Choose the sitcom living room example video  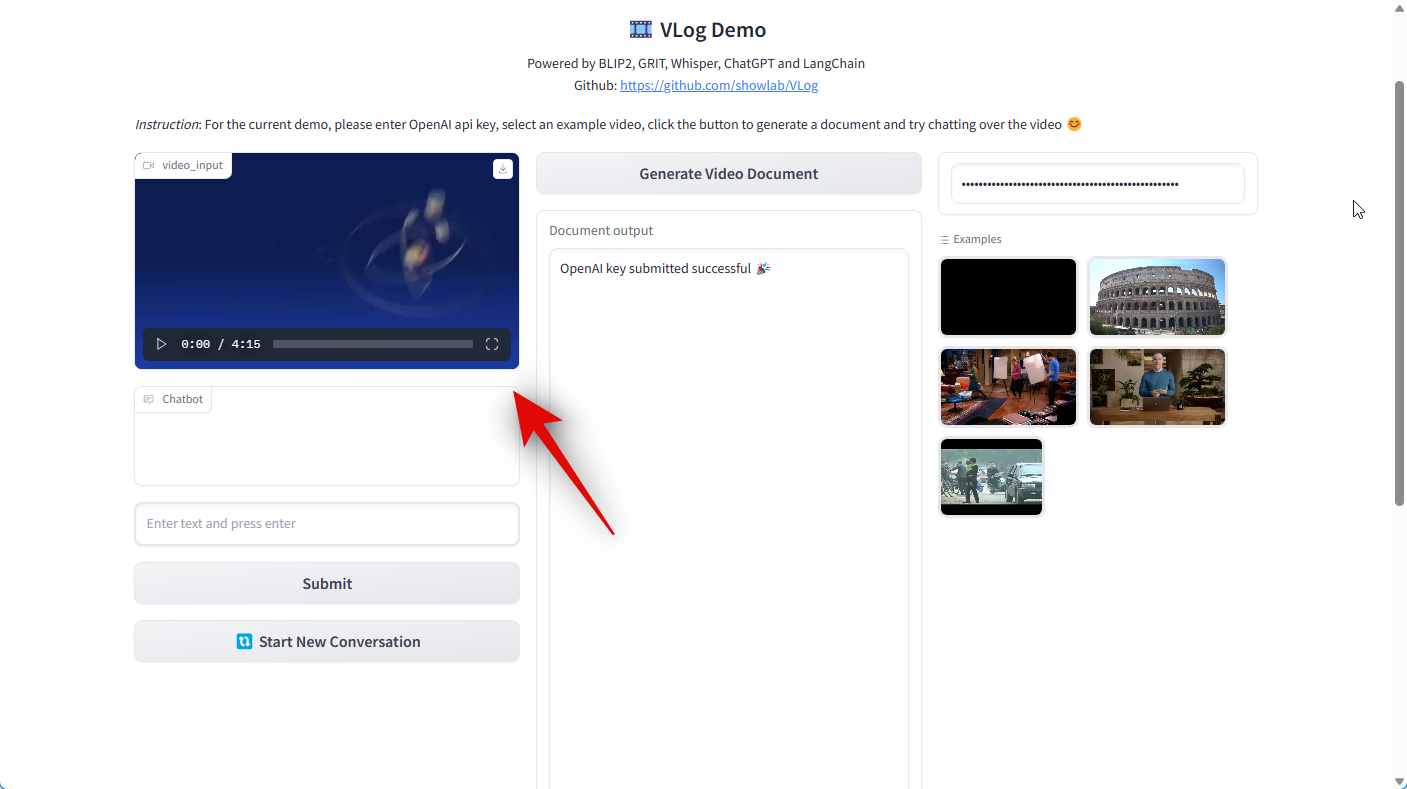(x=1008, y=387)
